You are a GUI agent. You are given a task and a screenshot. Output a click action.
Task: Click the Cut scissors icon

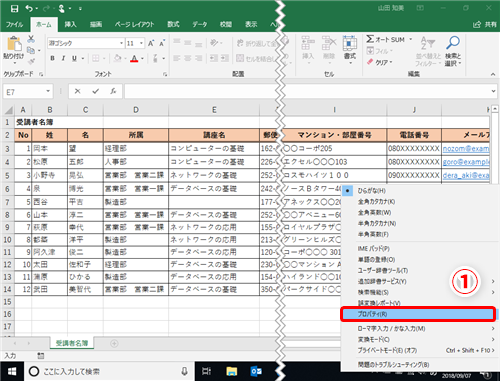tap(31, 39)
